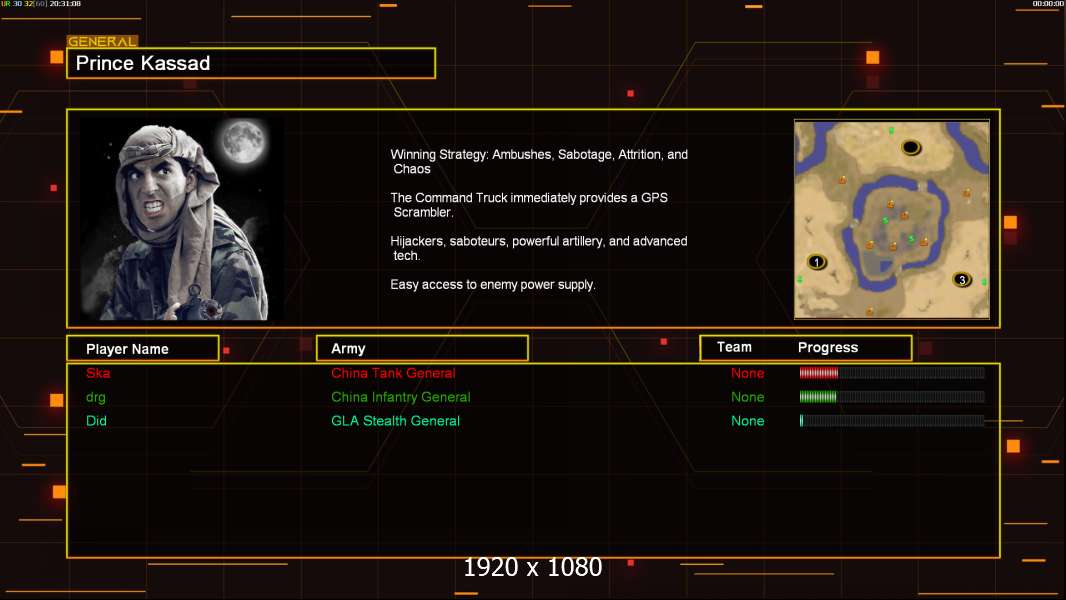Select start position 1 on the map
1066x600 pixels.
tap(816, 262)
